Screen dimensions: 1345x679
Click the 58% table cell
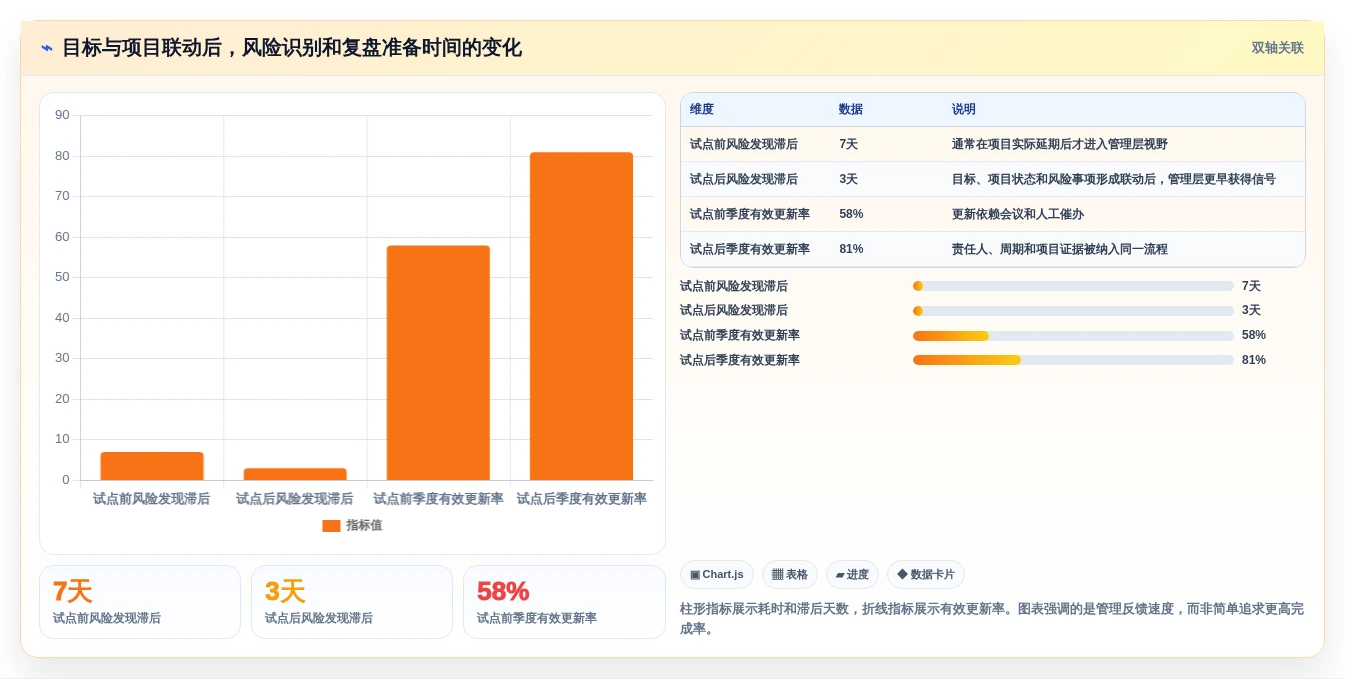(x=852, y=215)
